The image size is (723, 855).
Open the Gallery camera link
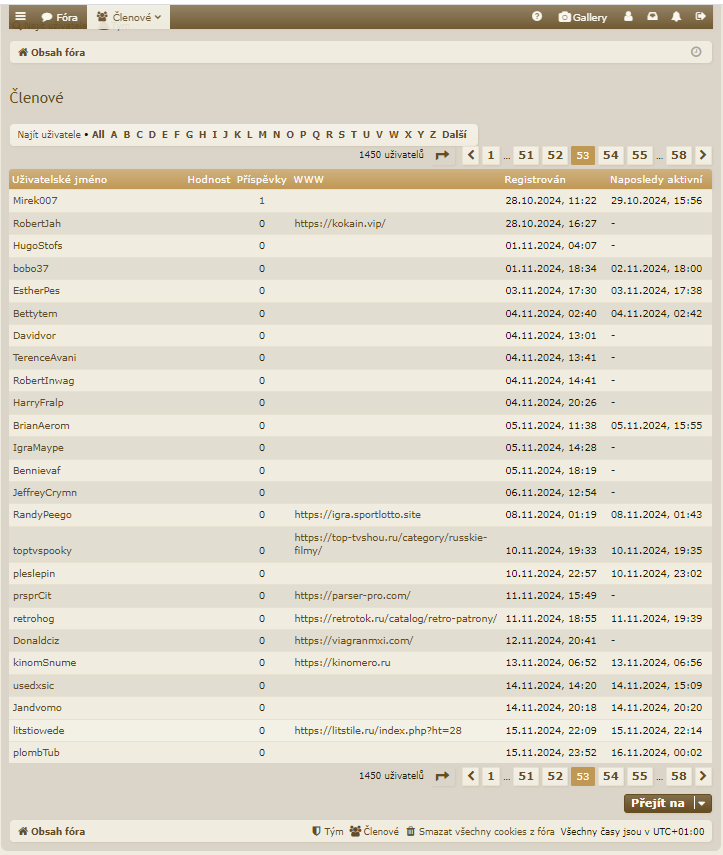click(x=583, y=17)
